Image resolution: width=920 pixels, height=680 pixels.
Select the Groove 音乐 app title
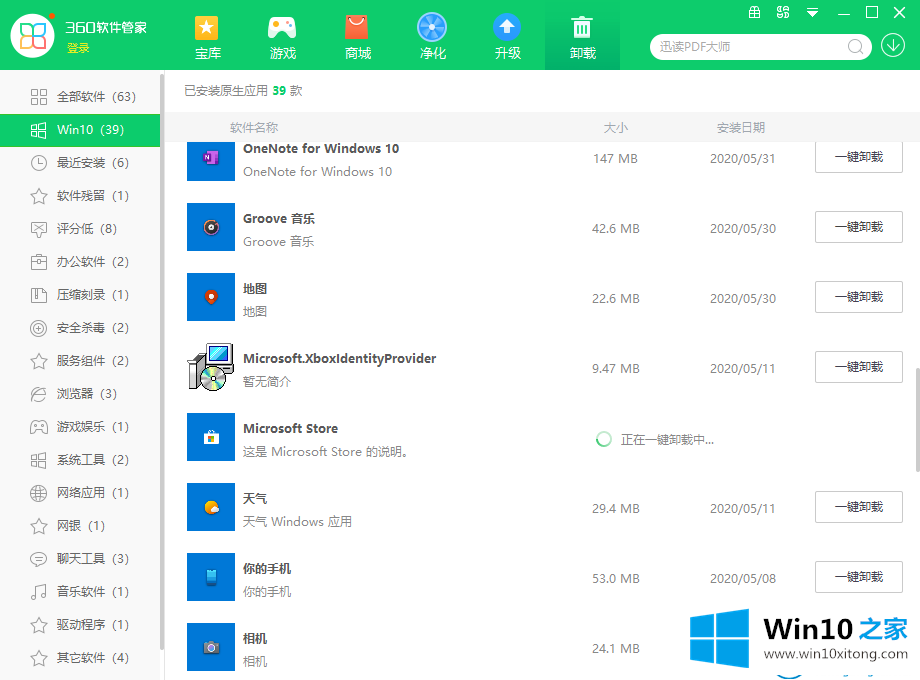point(279,219)
